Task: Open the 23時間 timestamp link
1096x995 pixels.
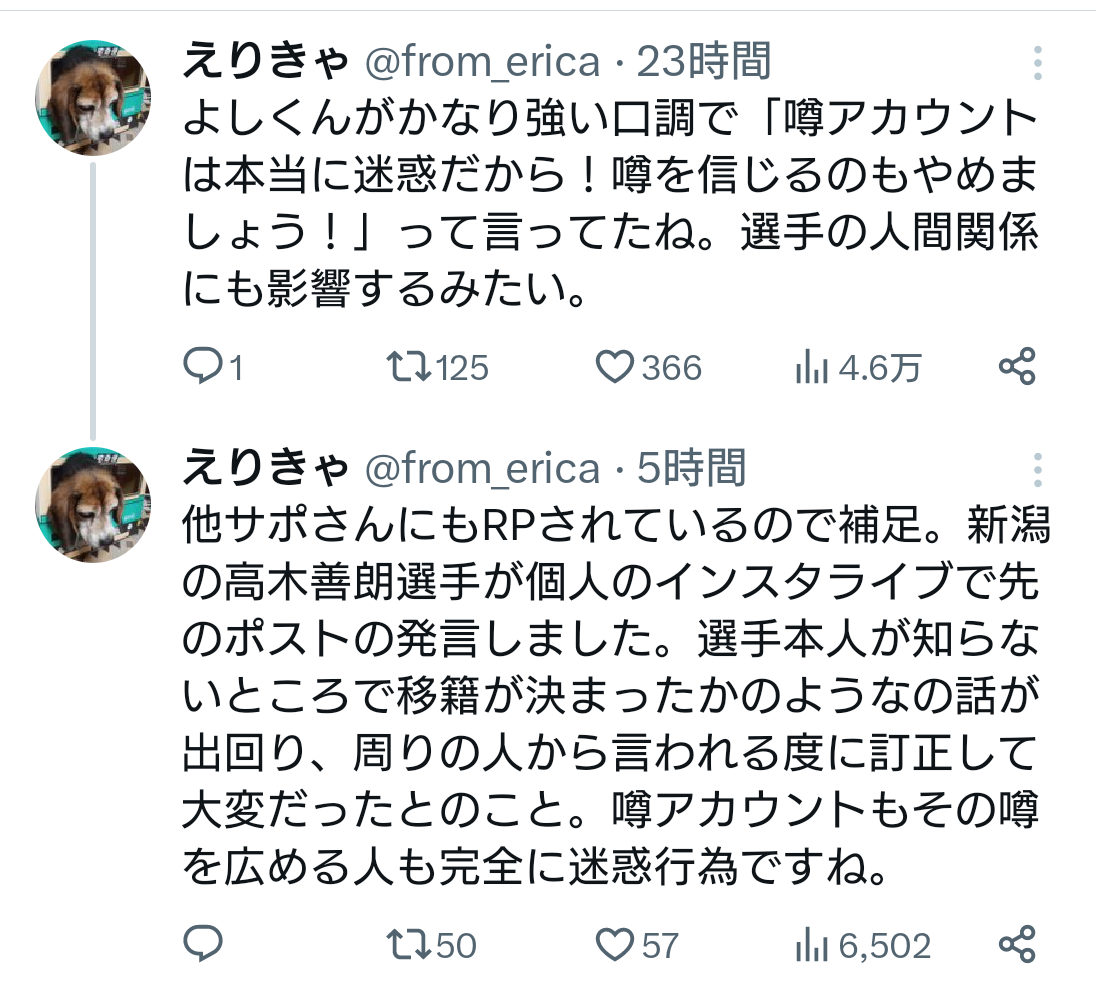Action: point(705,62)
